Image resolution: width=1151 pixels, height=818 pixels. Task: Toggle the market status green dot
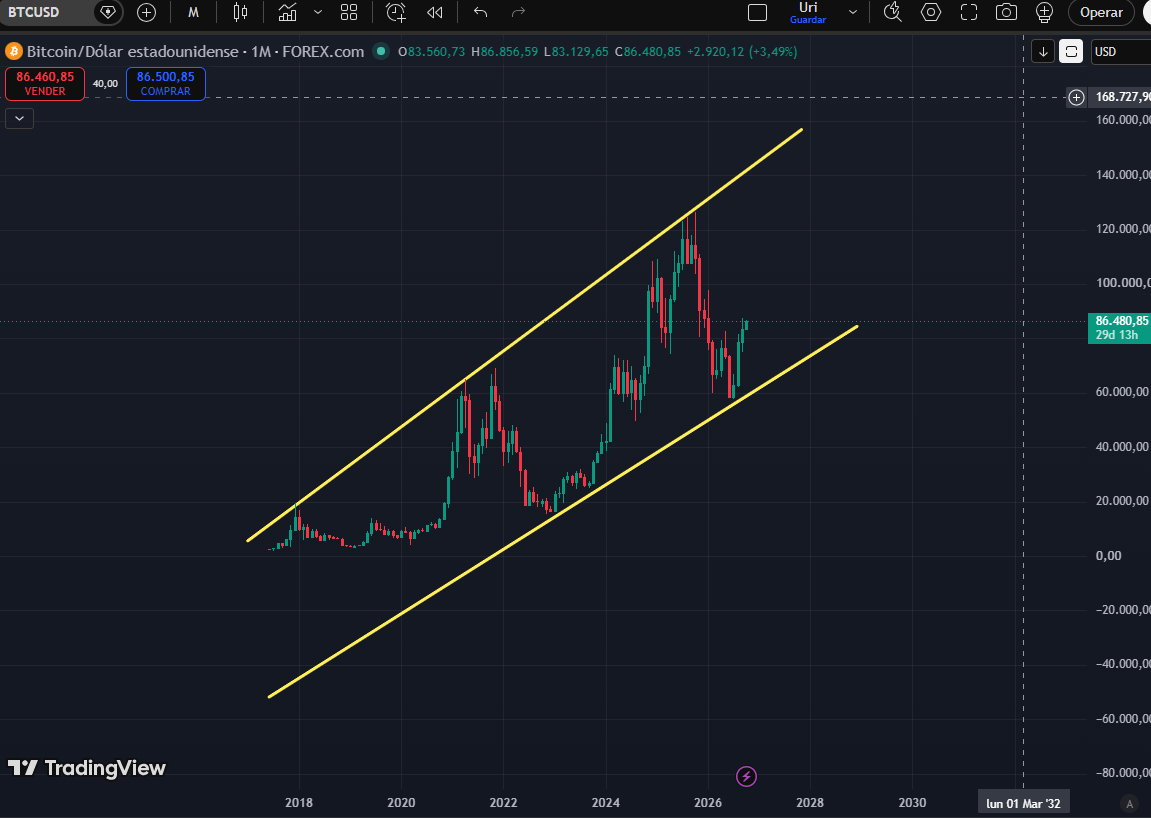[x=380, y=51]
